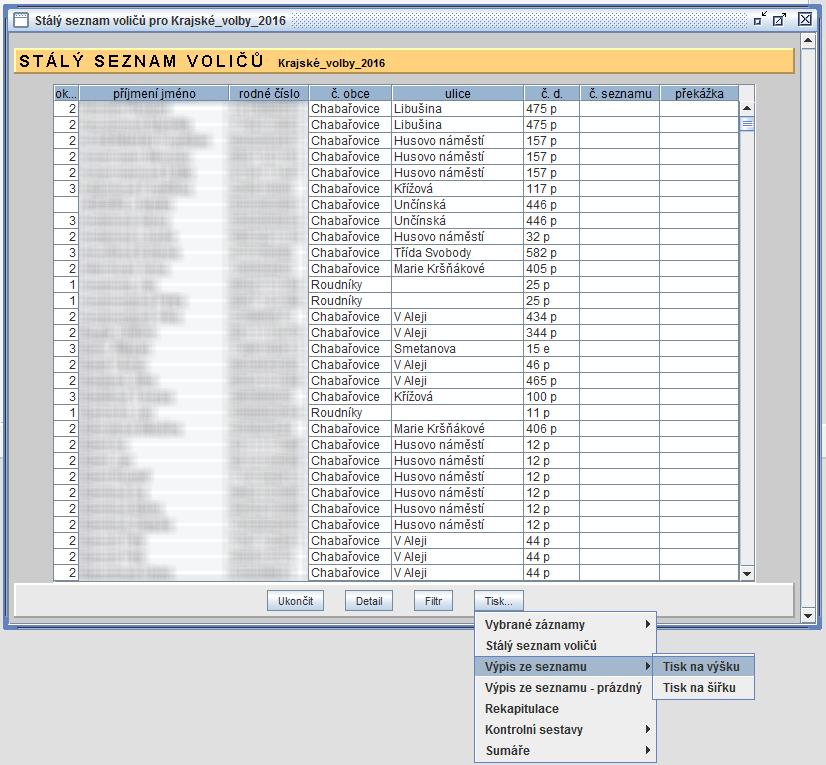Click the č. obce column header
Viewport: 826px width, 765px height.
click(x=350, y=93)
